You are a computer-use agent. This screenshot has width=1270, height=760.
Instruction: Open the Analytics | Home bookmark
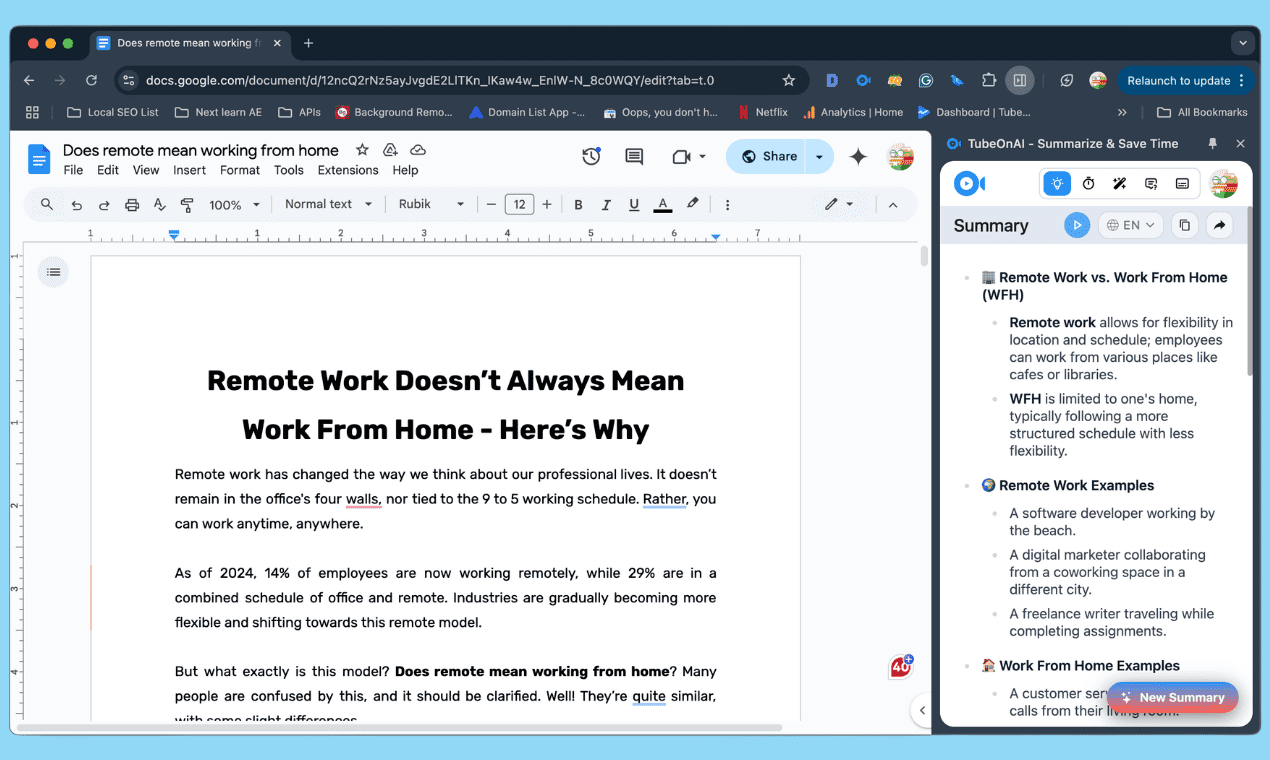(853, 112)
